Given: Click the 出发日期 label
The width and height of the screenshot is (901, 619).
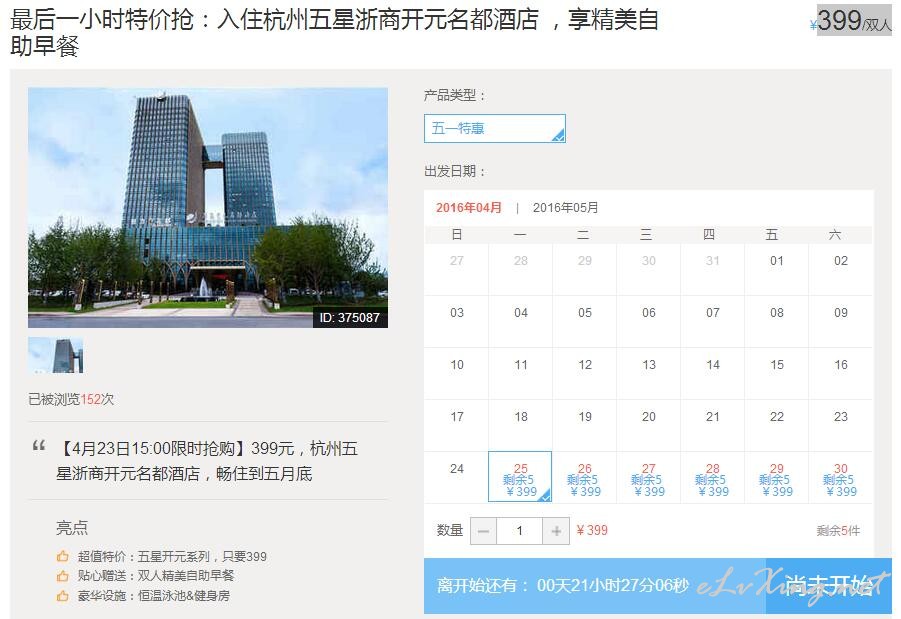Looking at the screenshot, I should pyautogui.click(x=455, y=171).
